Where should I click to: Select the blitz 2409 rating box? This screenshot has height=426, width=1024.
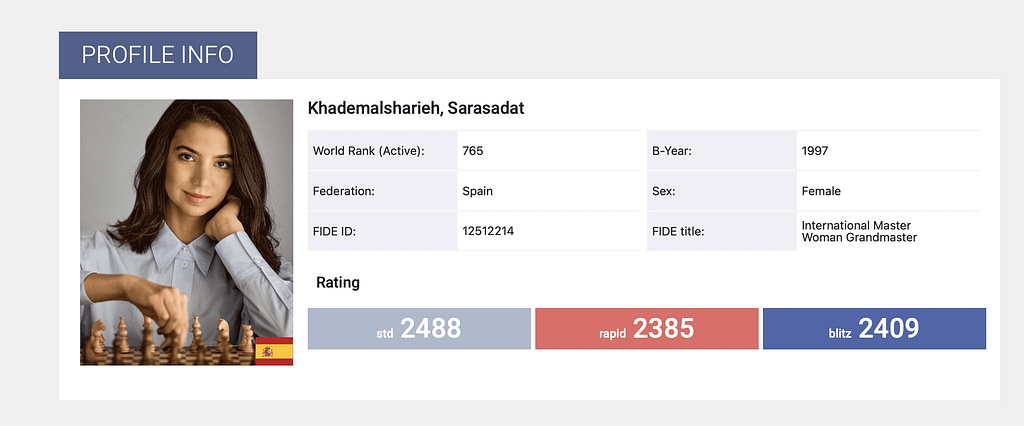874,329
